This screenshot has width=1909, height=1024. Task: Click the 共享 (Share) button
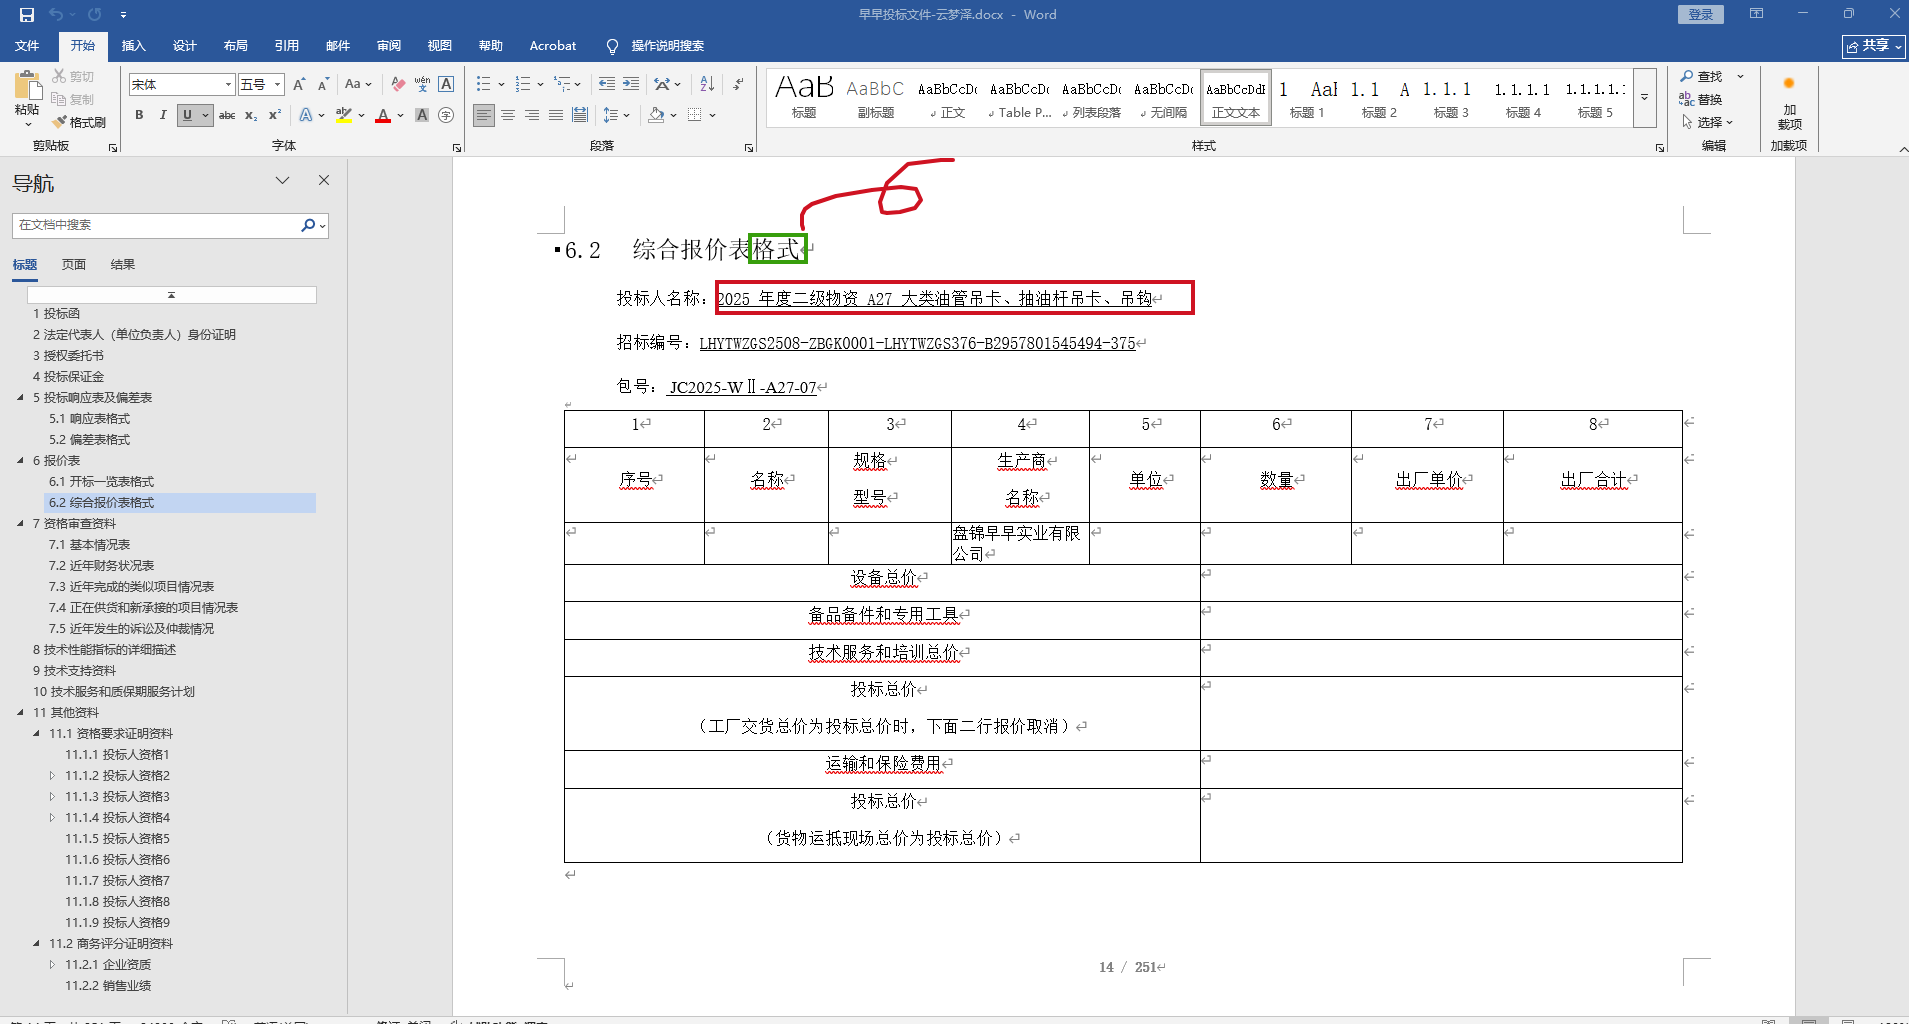click(1873, 46)
